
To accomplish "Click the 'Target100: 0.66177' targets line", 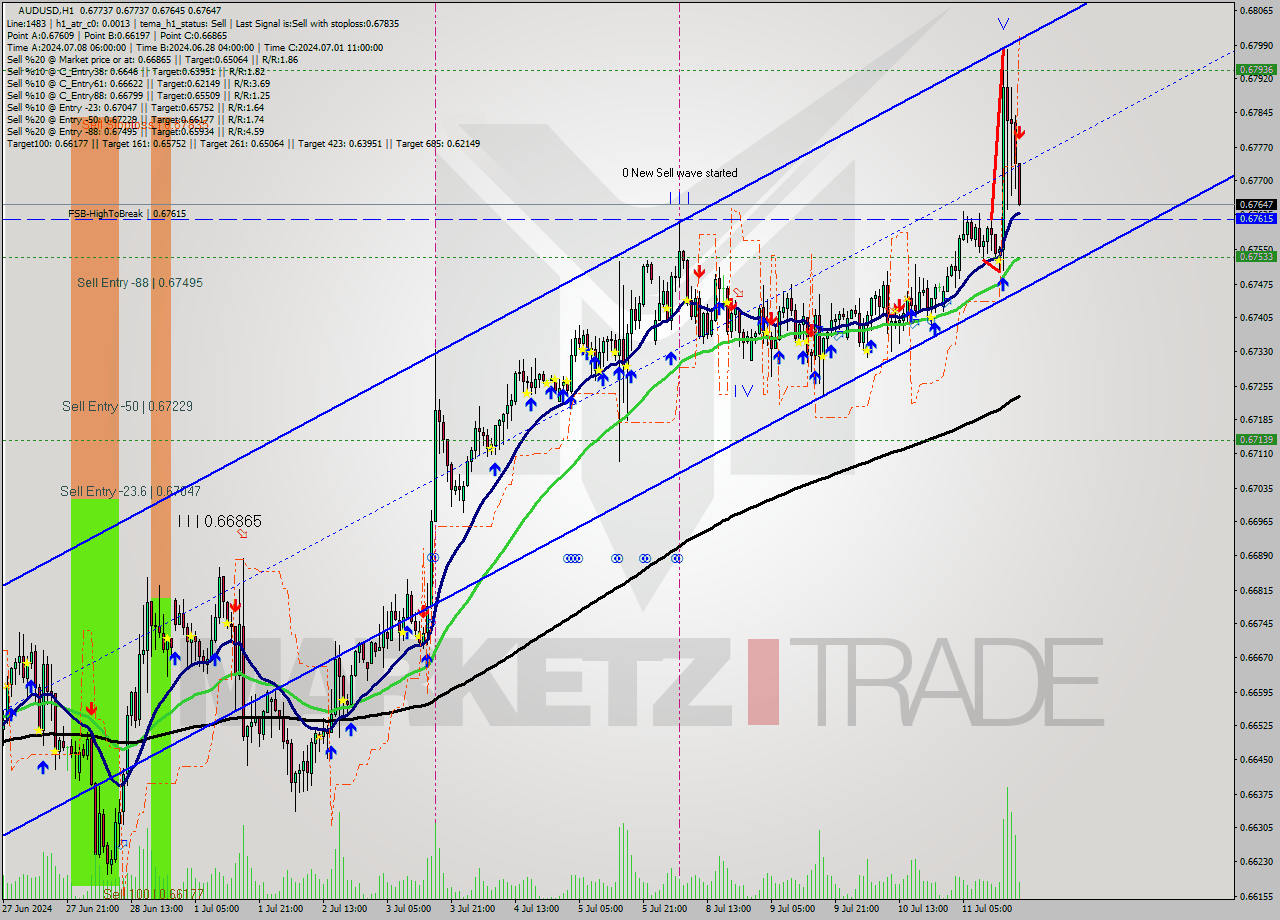I will click(243, 143).
